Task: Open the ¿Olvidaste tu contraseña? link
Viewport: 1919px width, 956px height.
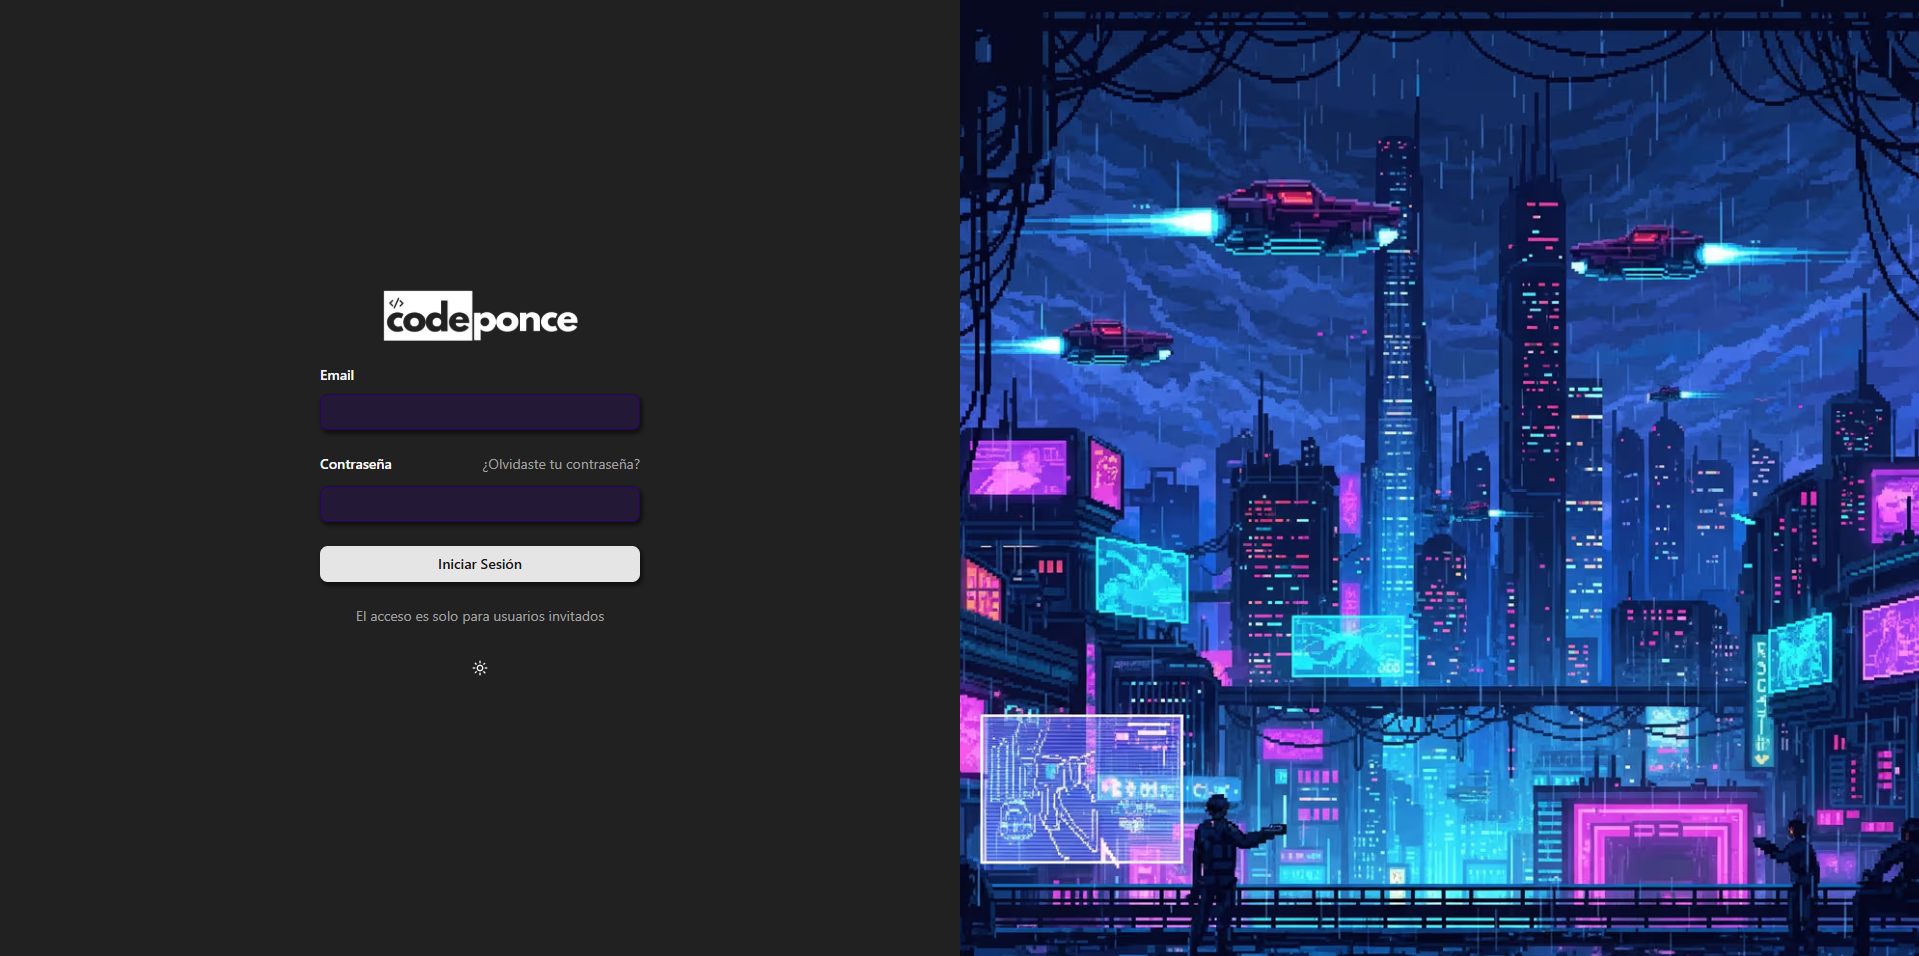Action: click(561, 464)
